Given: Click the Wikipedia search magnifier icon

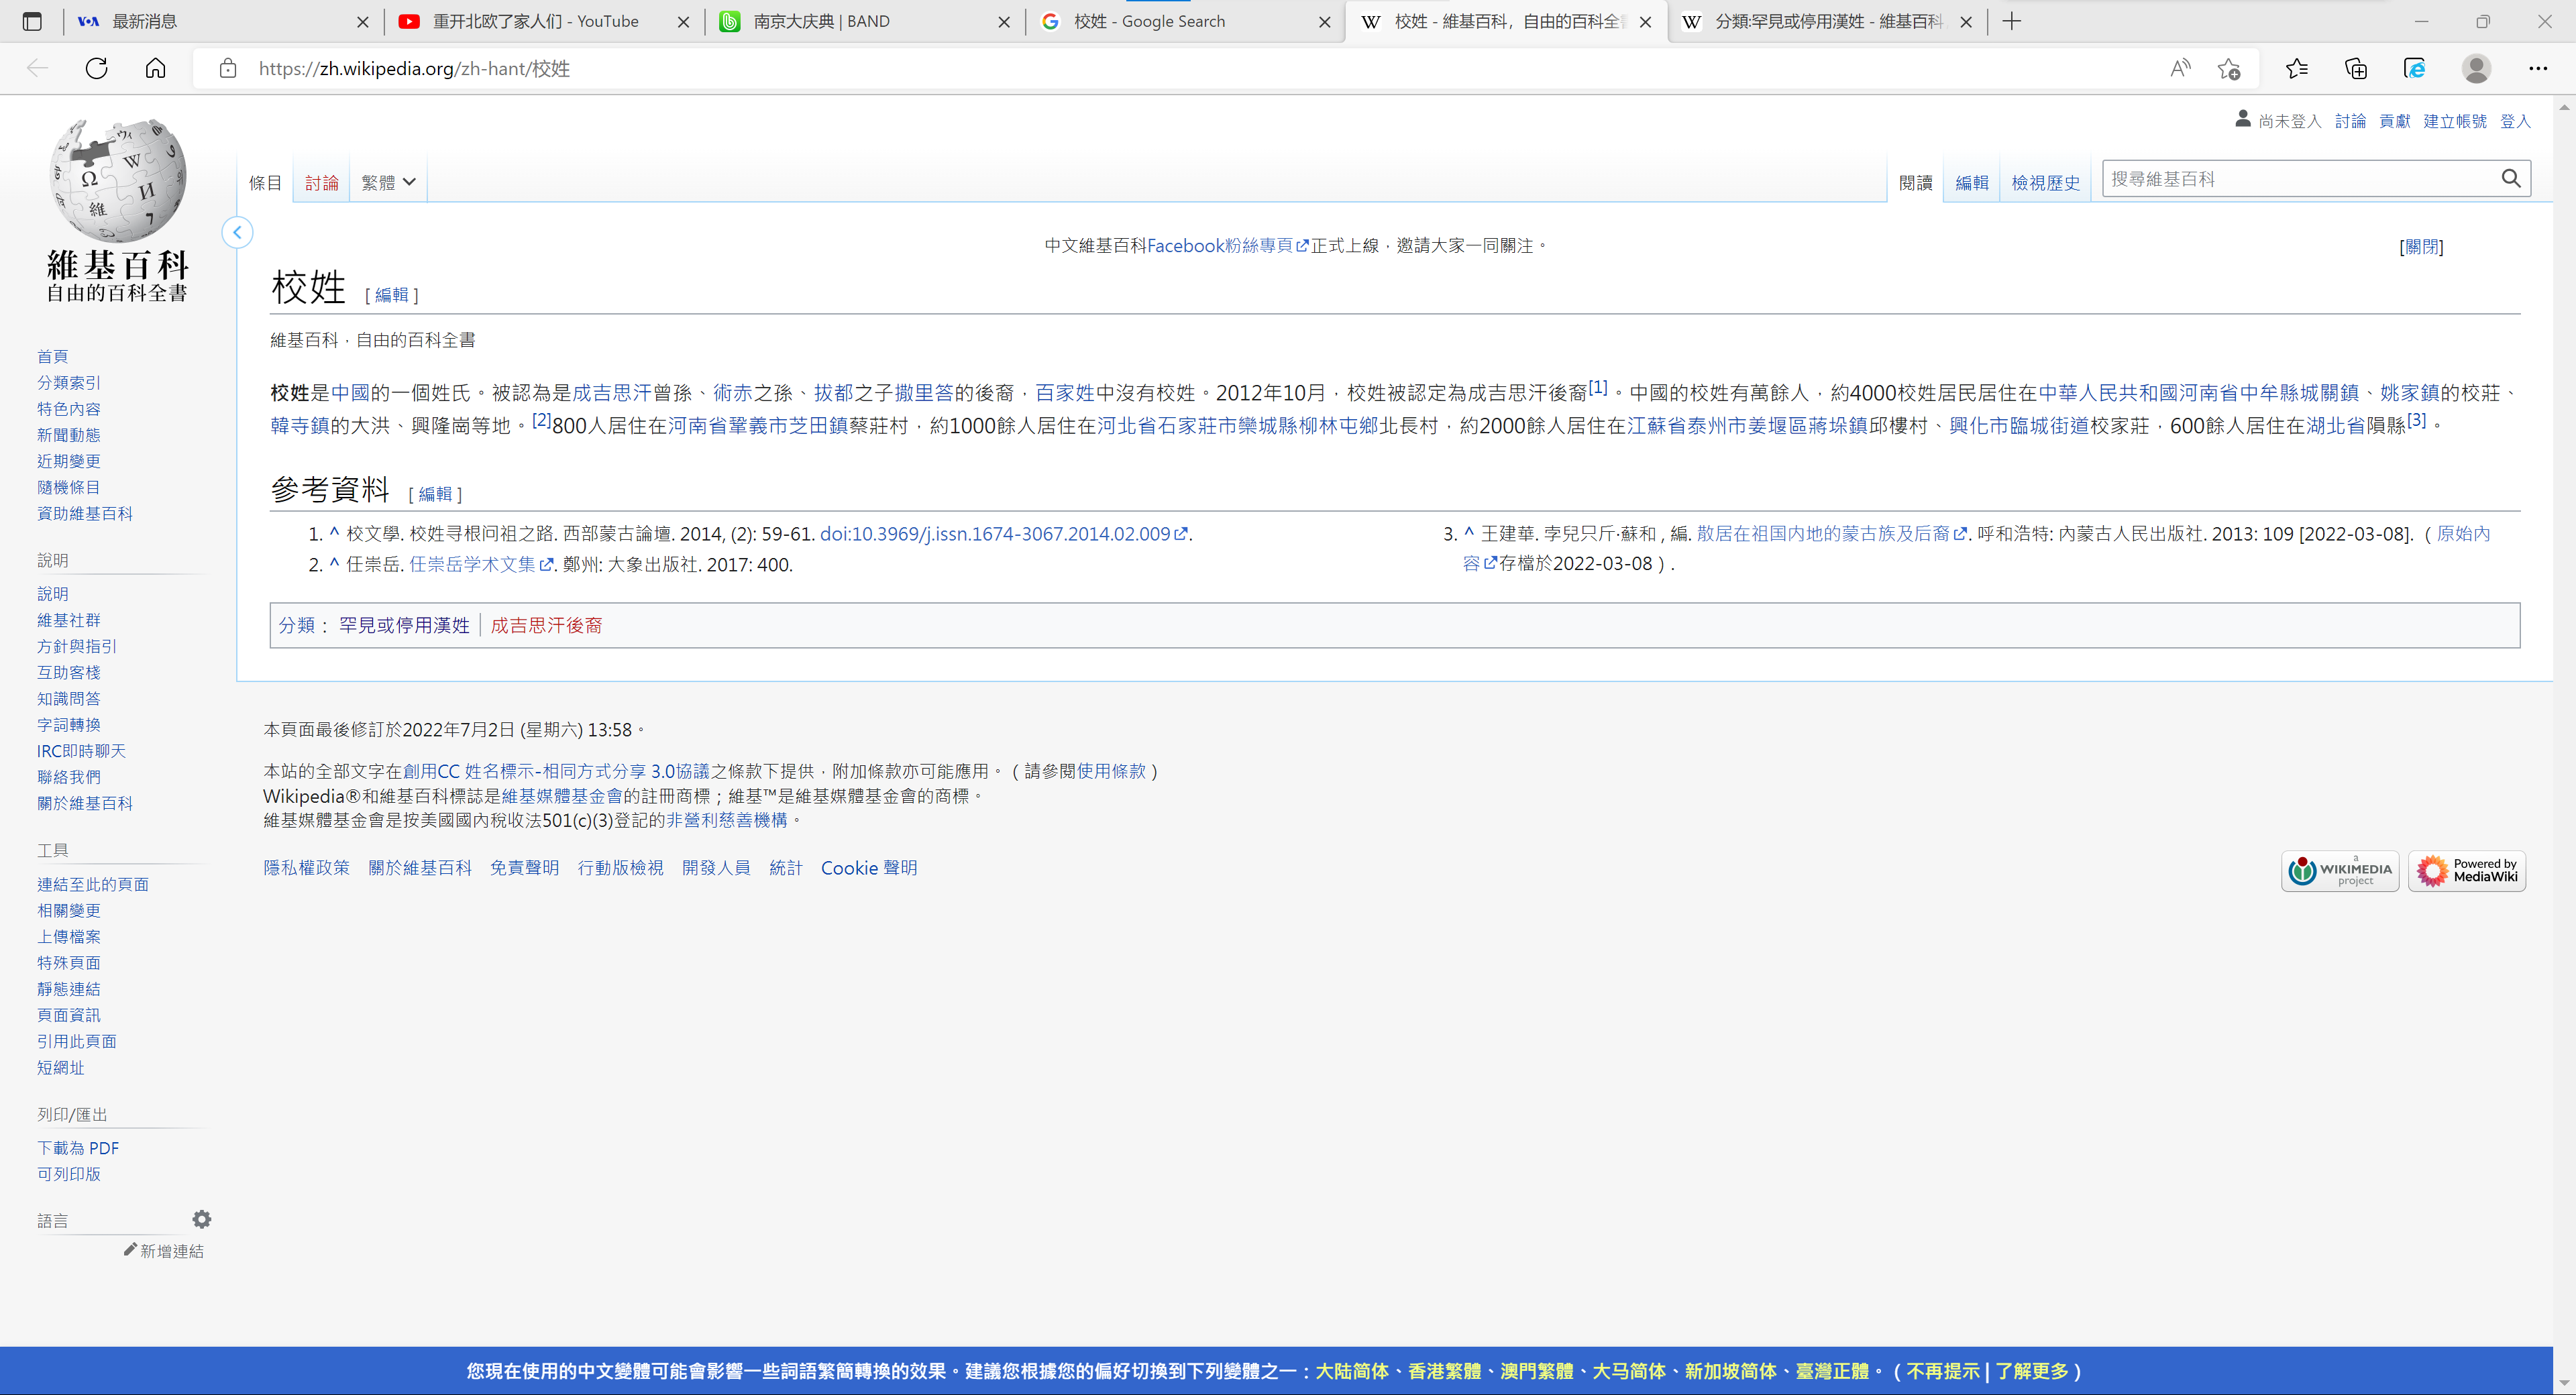Looking at the screenshot, I should [x=2511, y=178].
